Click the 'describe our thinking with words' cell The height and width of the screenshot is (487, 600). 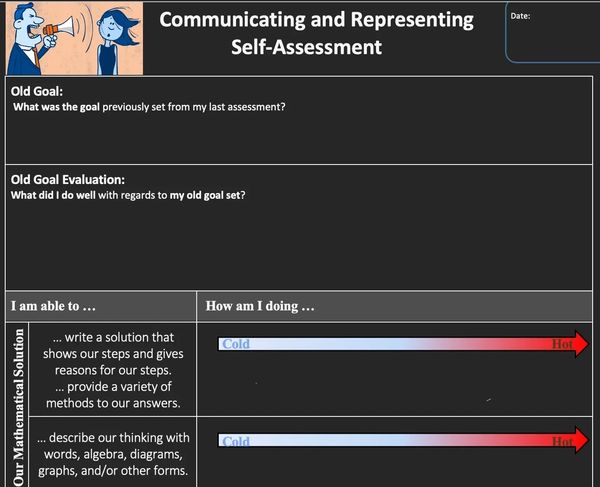click(113, 453)
